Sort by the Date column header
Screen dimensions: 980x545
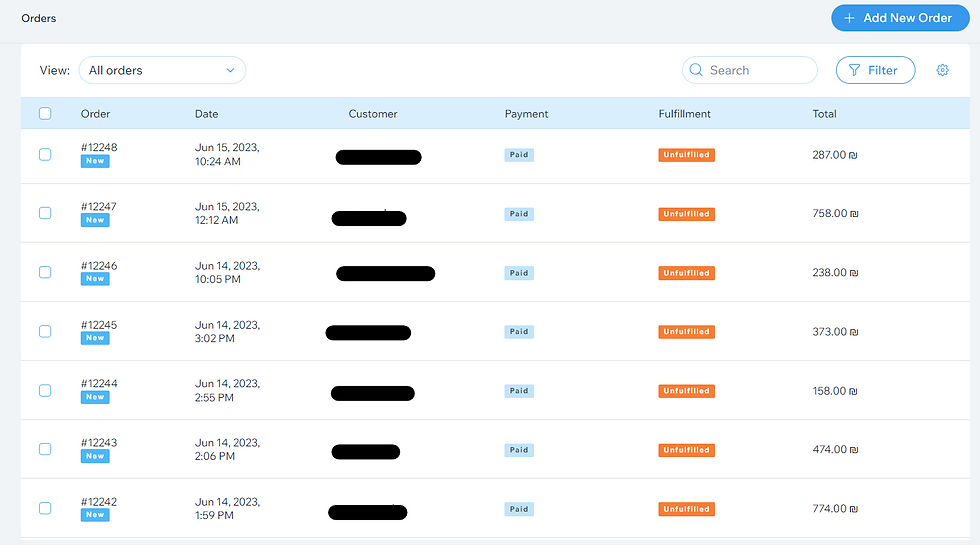[206, 114]
